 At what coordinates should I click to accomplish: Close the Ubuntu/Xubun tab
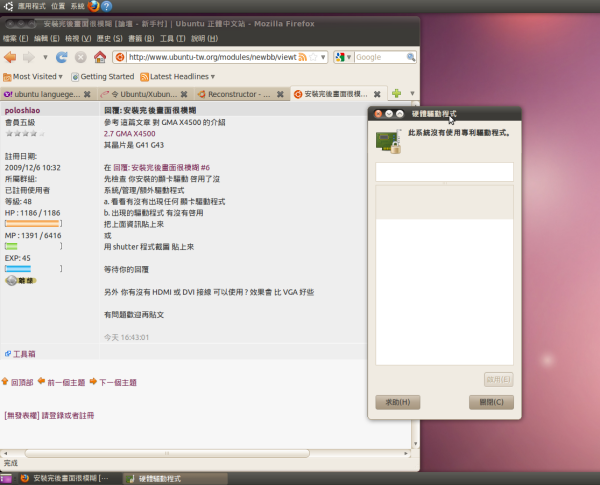pyautogui.click(x=184, y=94)
